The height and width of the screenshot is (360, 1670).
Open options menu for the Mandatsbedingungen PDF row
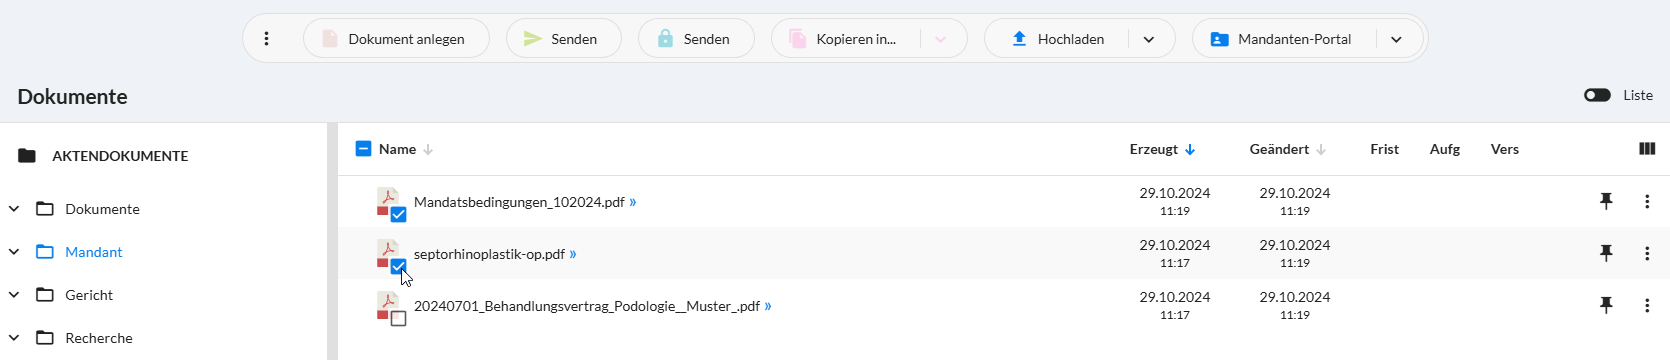[x=1647, y=201]
